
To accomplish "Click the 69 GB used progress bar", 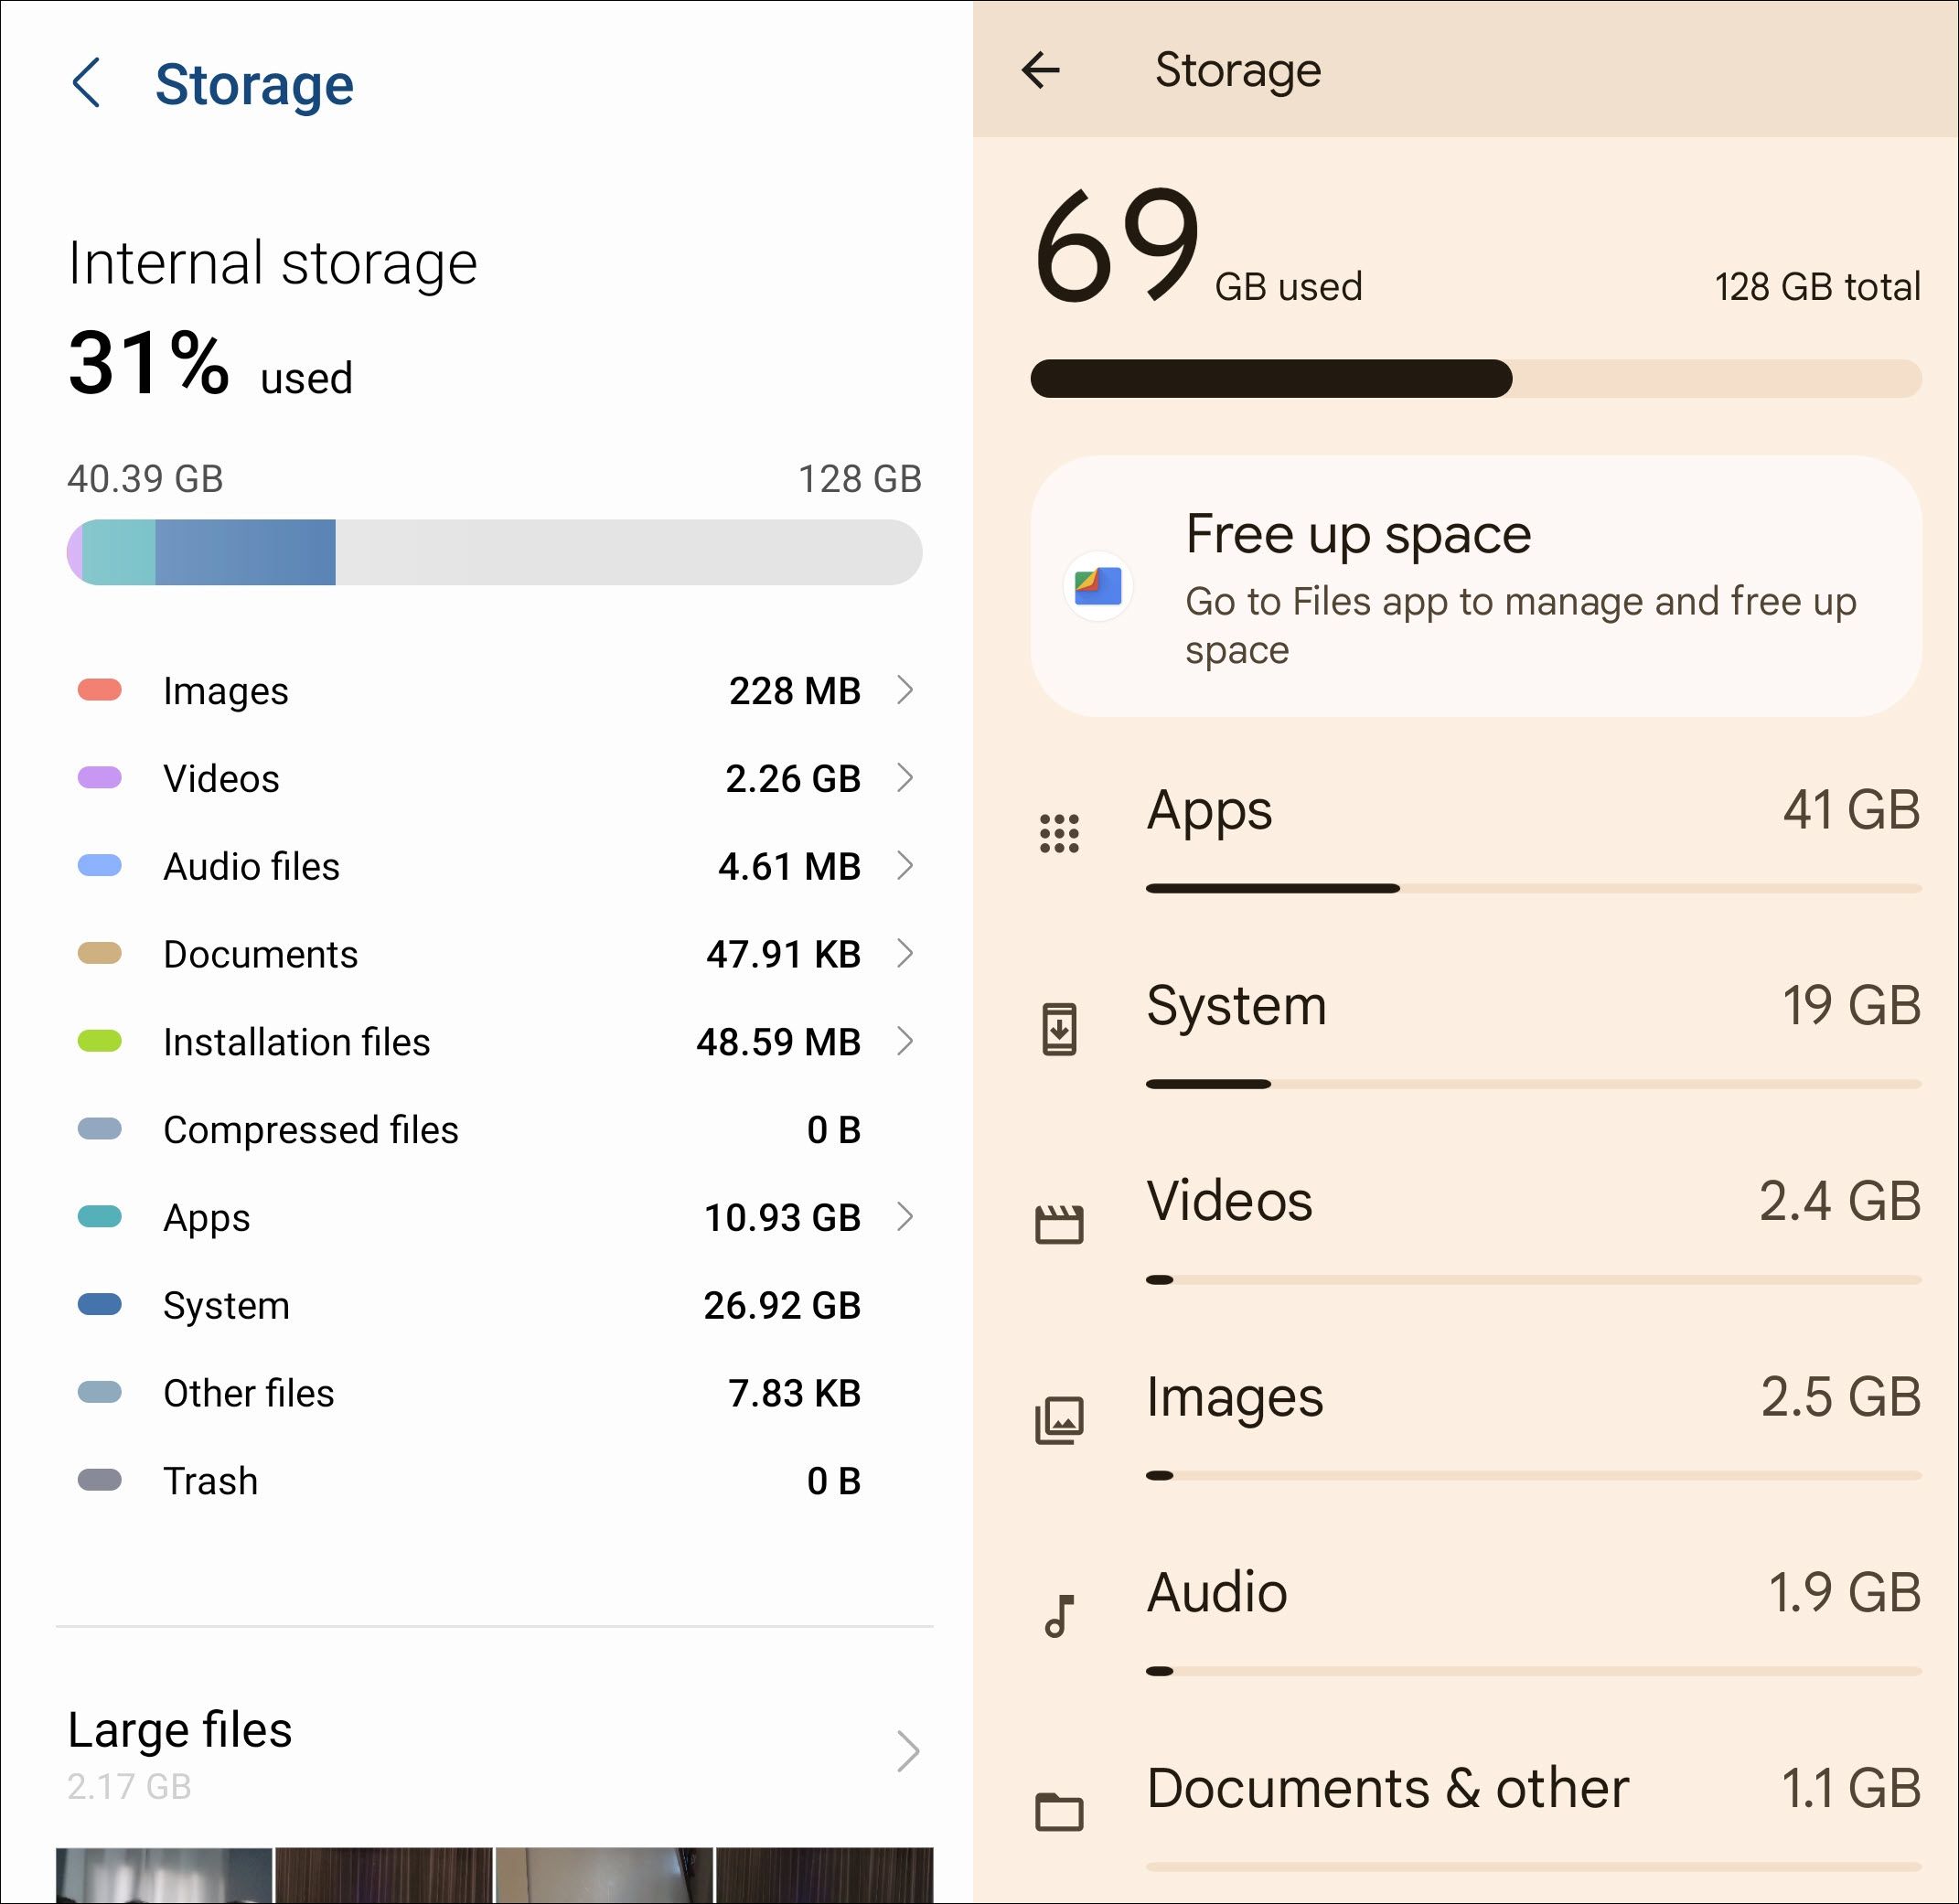I will (1476, 379).
